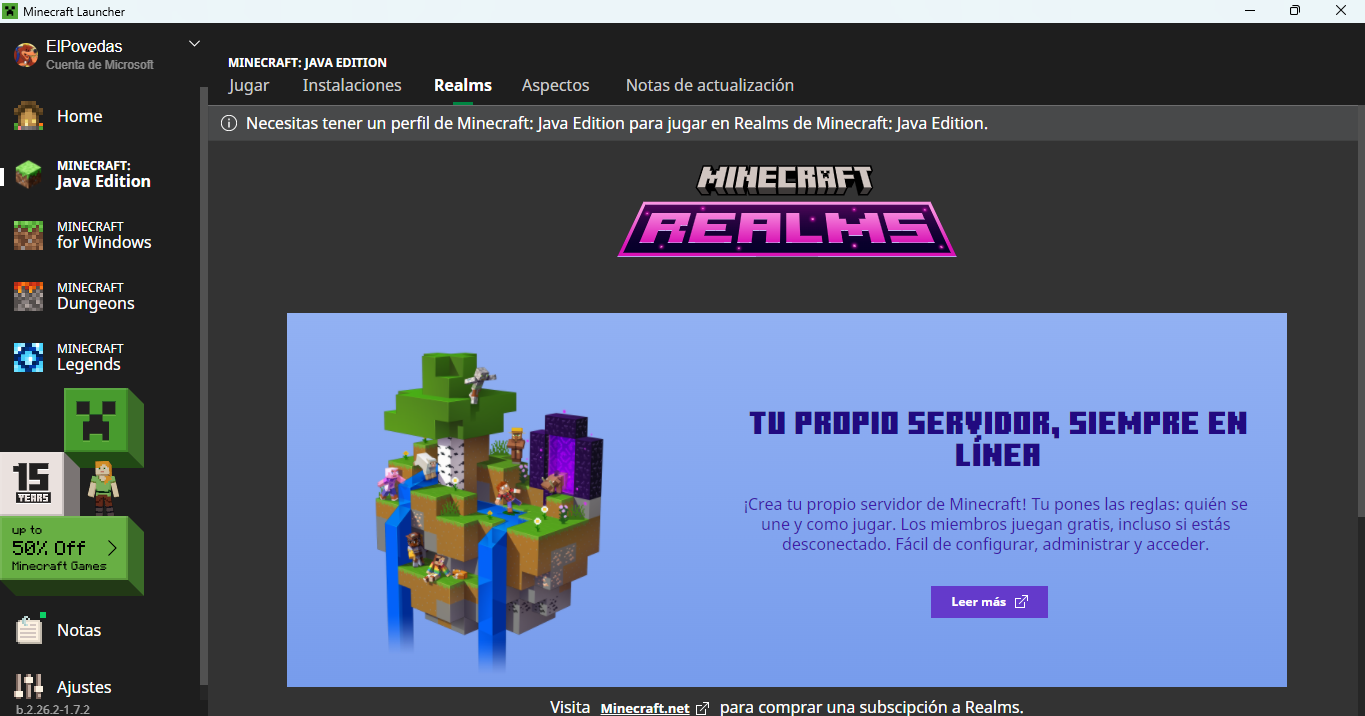Click the 'Cuenta de Microsoft' account label
This screenshot has height=716, width=1365.
pyautogui.click(x=100, y=64)
